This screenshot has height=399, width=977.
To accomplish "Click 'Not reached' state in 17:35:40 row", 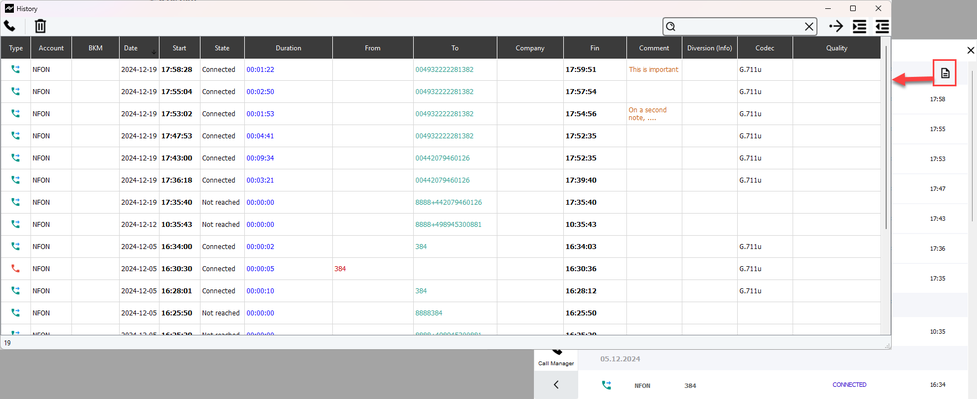I will coord(221,202).
